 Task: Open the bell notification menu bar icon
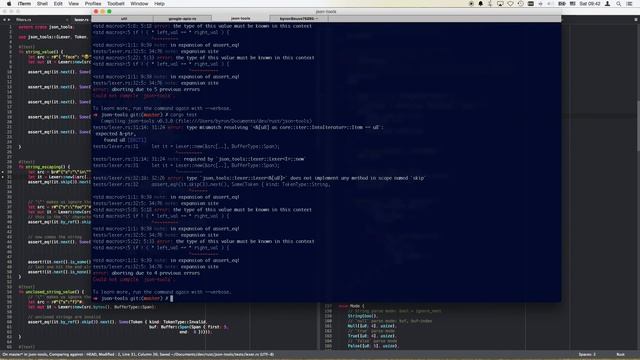480,4
